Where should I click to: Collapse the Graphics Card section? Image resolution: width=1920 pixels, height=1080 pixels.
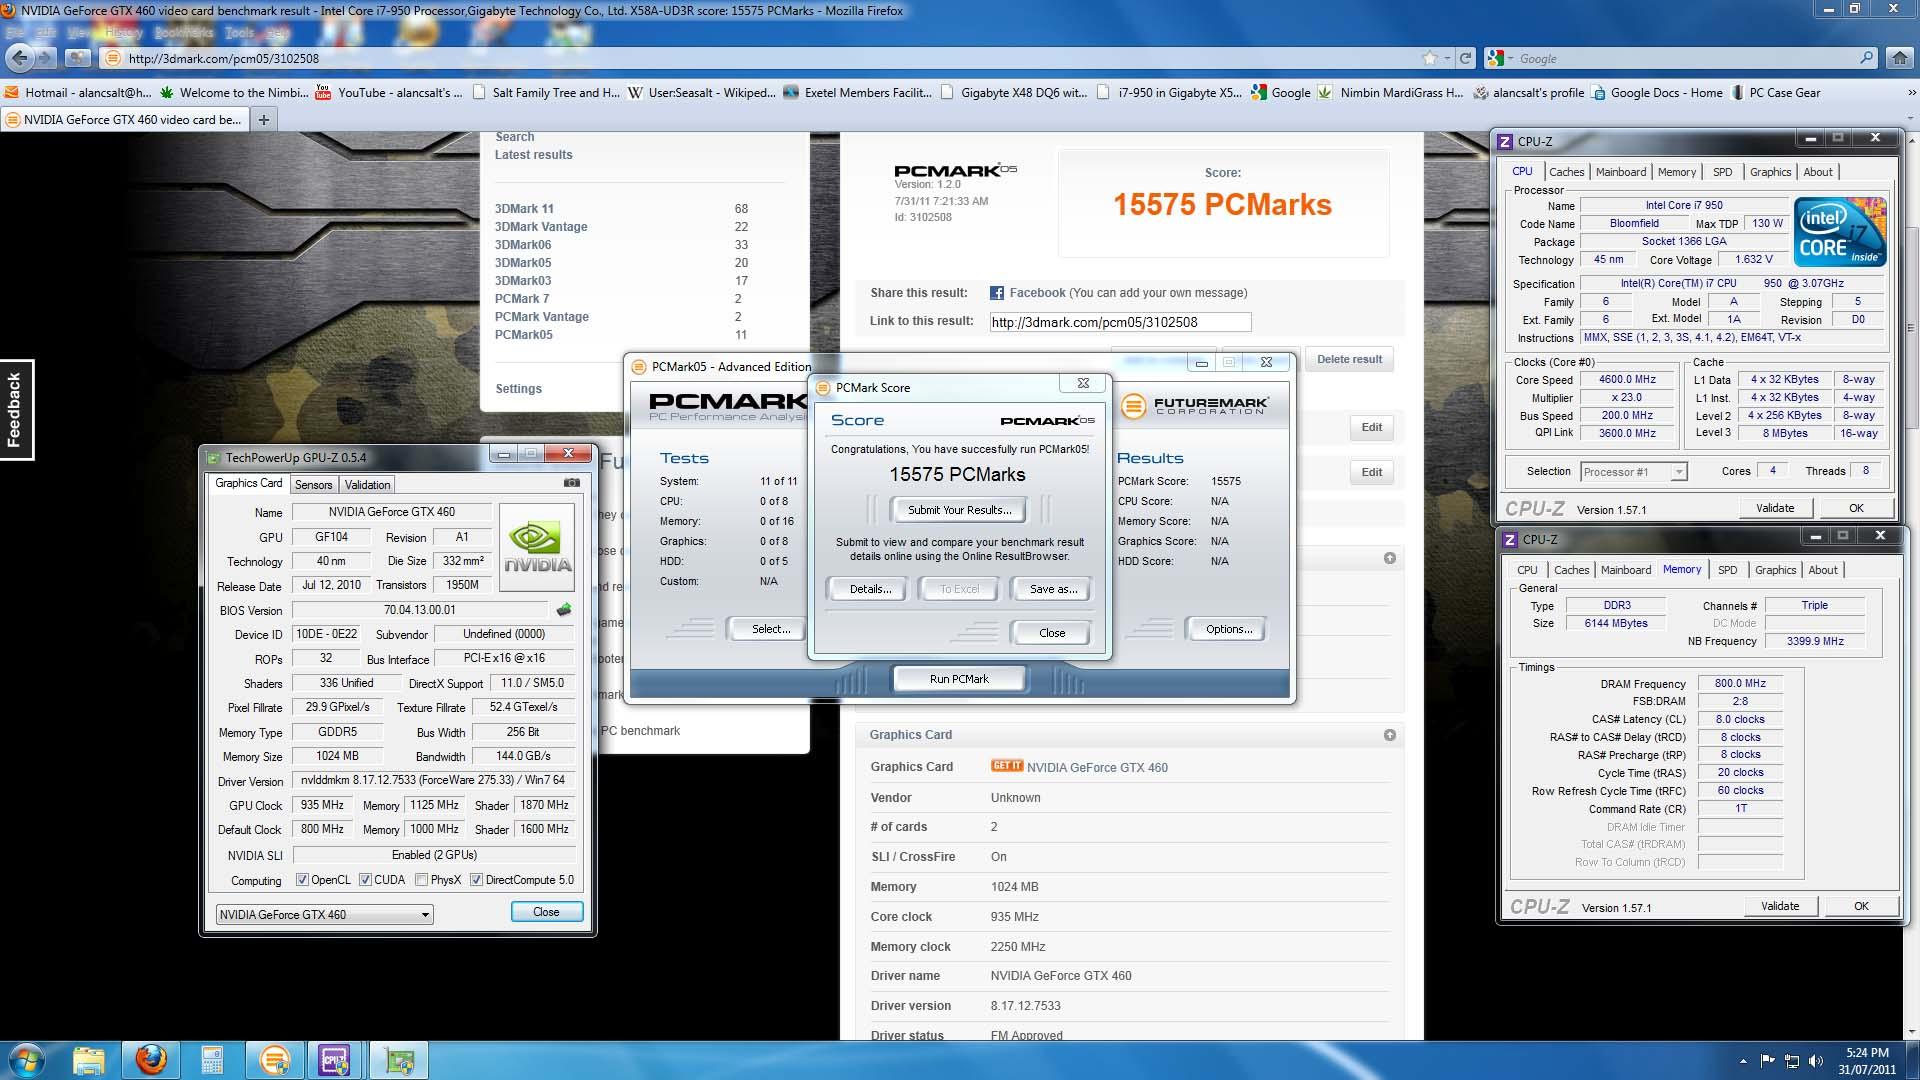click(x=1389, y=735)
